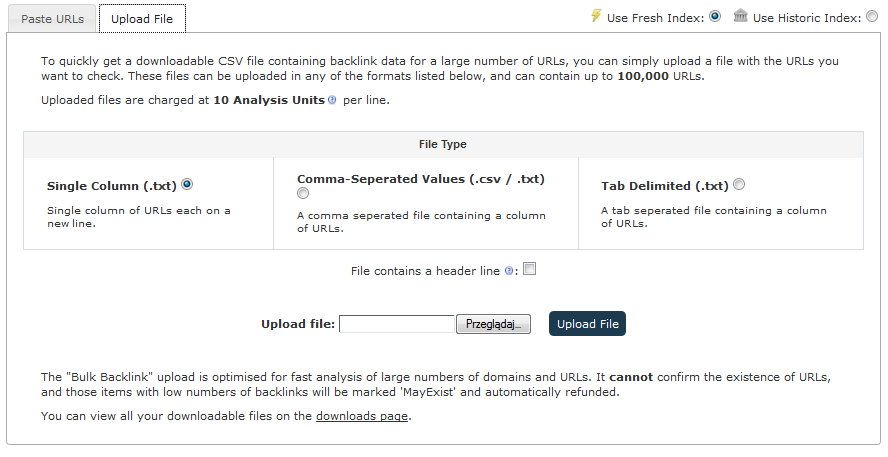This screenshot has height=457, width=888.
Task: Click the Upload file path text field
Action: [x=397, y=324]
